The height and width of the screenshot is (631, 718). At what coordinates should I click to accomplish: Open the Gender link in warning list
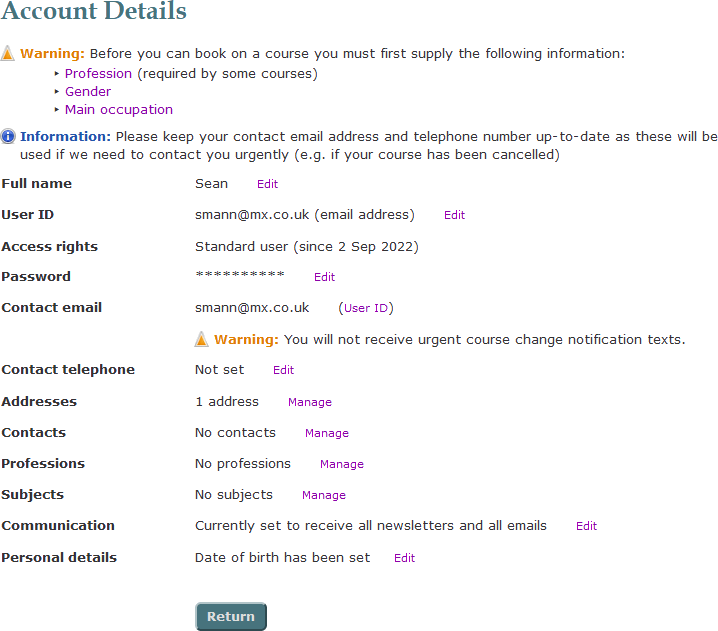pyautogui.click(x=88, y=92)
